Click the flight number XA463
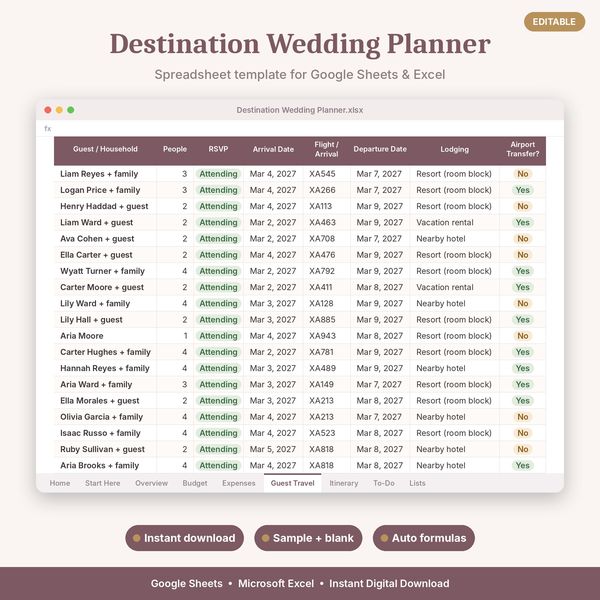The image size is (600, 600). [322, 222]
